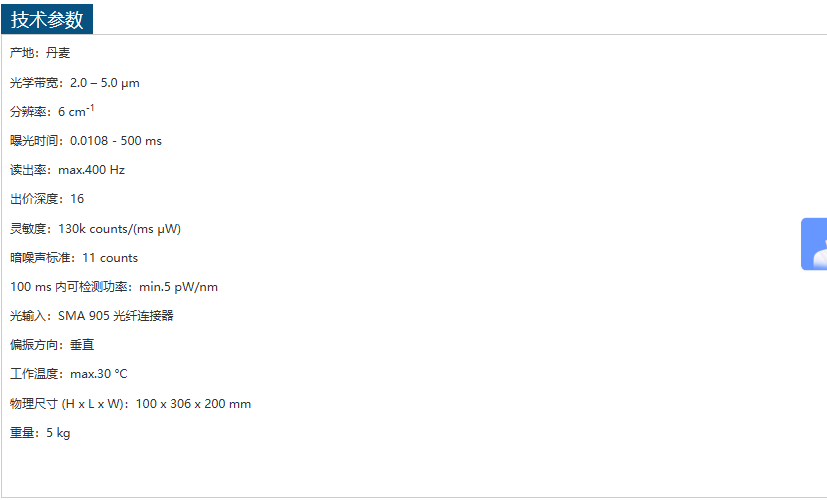Click the 0.0108 - 500 ms value
827x500 pixels.
pyautogui.click(x=116, y=141)
